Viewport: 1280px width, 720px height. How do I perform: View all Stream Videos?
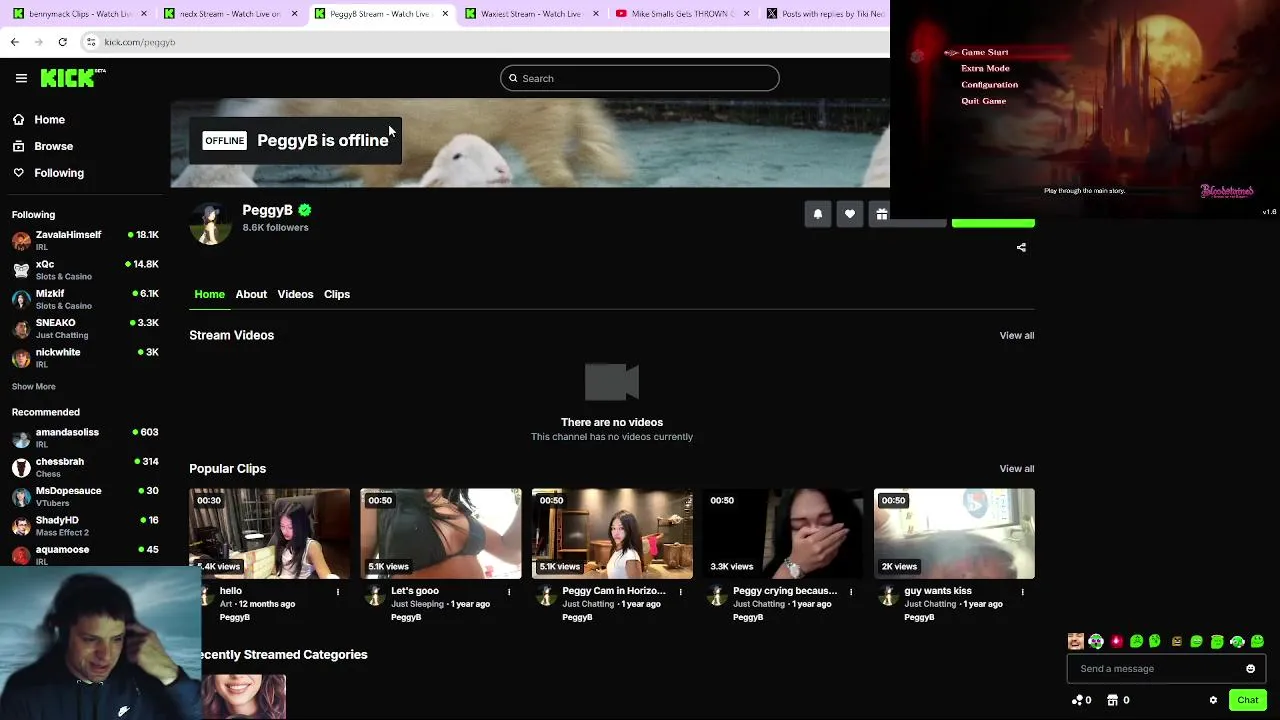pyautogui.click(x=1017, y=336)
